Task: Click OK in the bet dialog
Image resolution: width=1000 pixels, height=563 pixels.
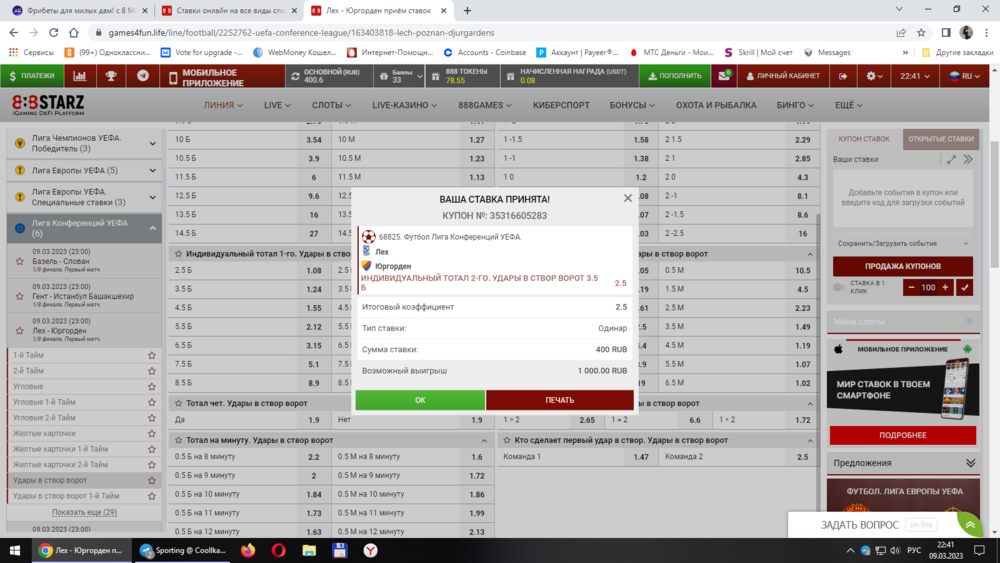Action: 420,400
